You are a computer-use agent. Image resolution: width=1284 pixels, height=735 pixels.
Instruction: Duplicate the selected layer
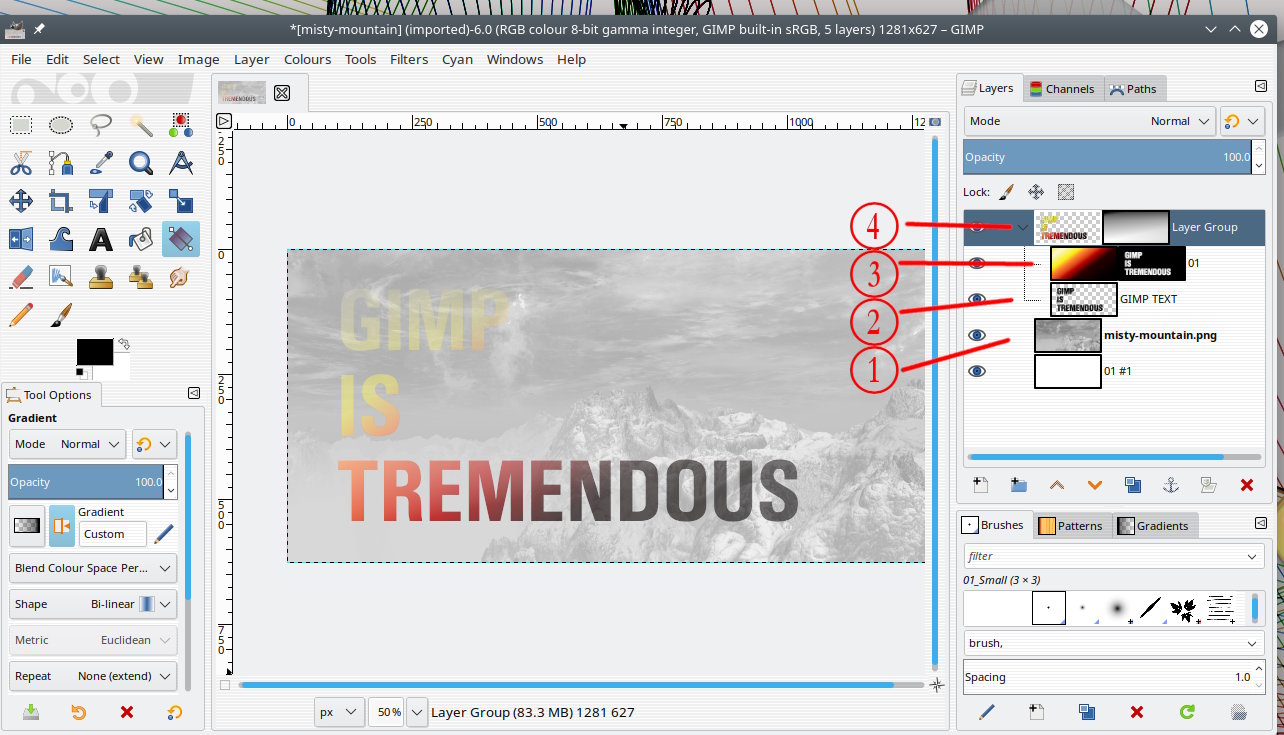1133,486
